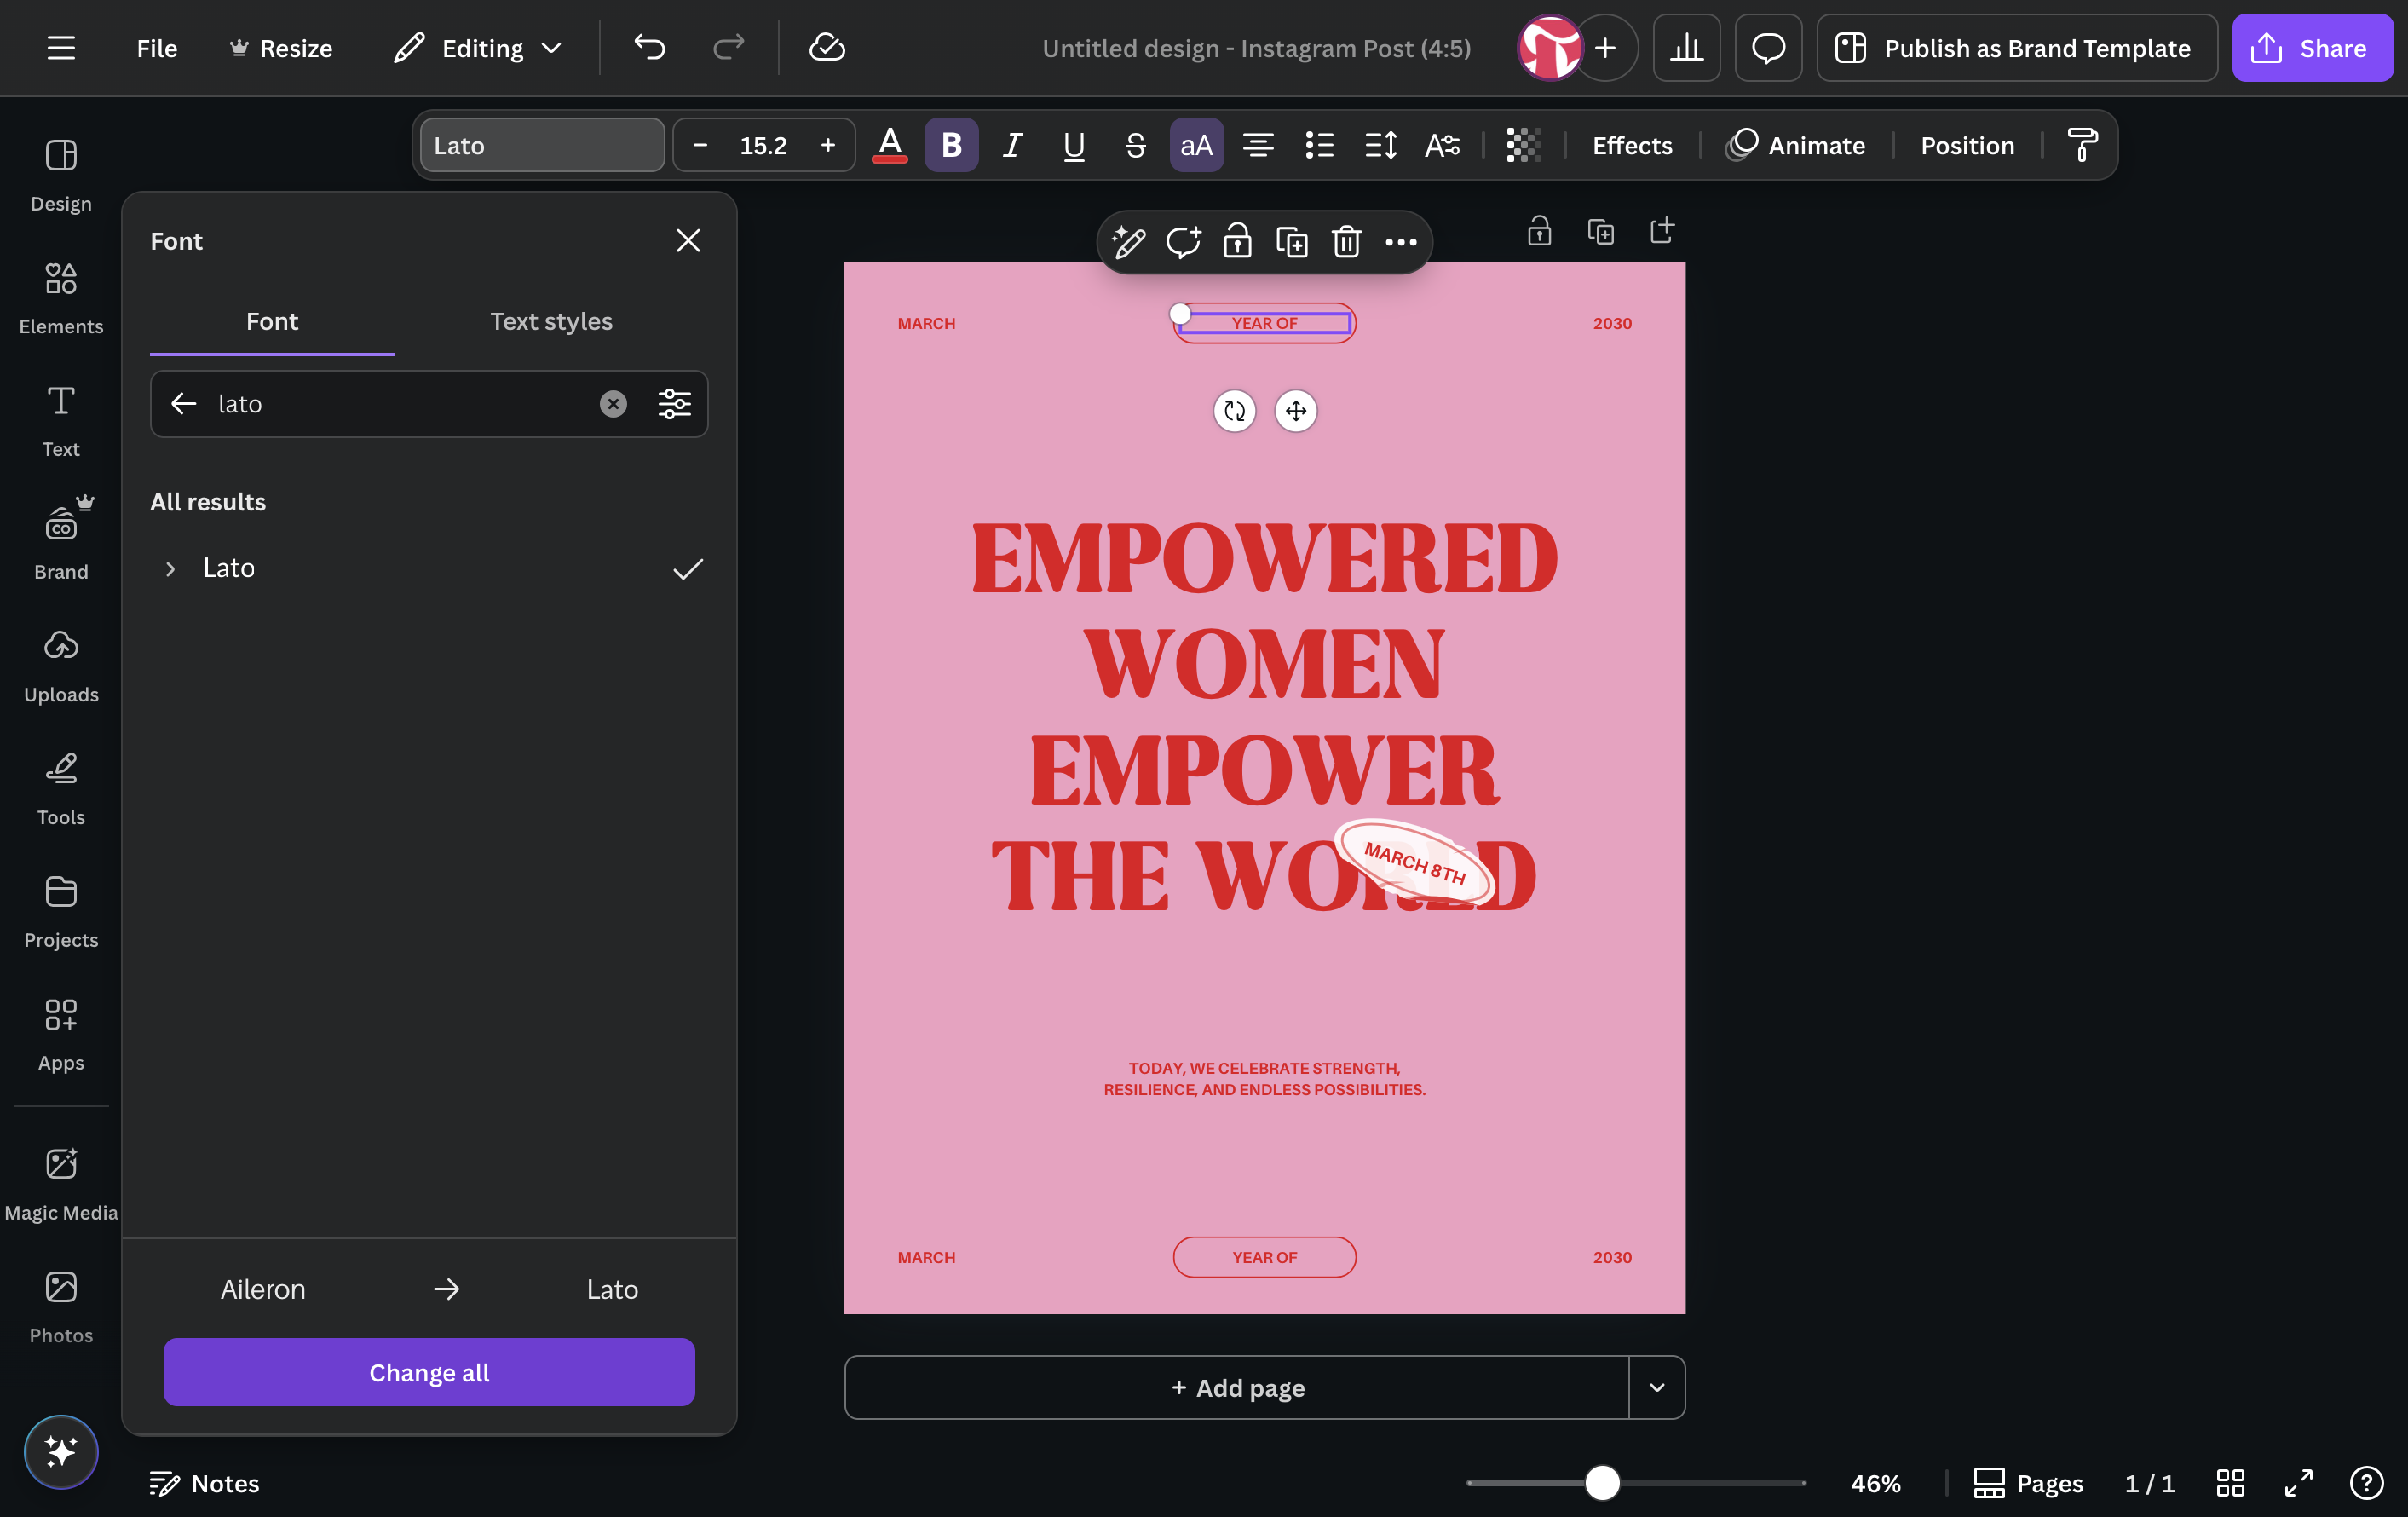Screen dimensions: 2408x1517
Task: Open the Editing mode dropdown
Action: (x=478, y=48)
